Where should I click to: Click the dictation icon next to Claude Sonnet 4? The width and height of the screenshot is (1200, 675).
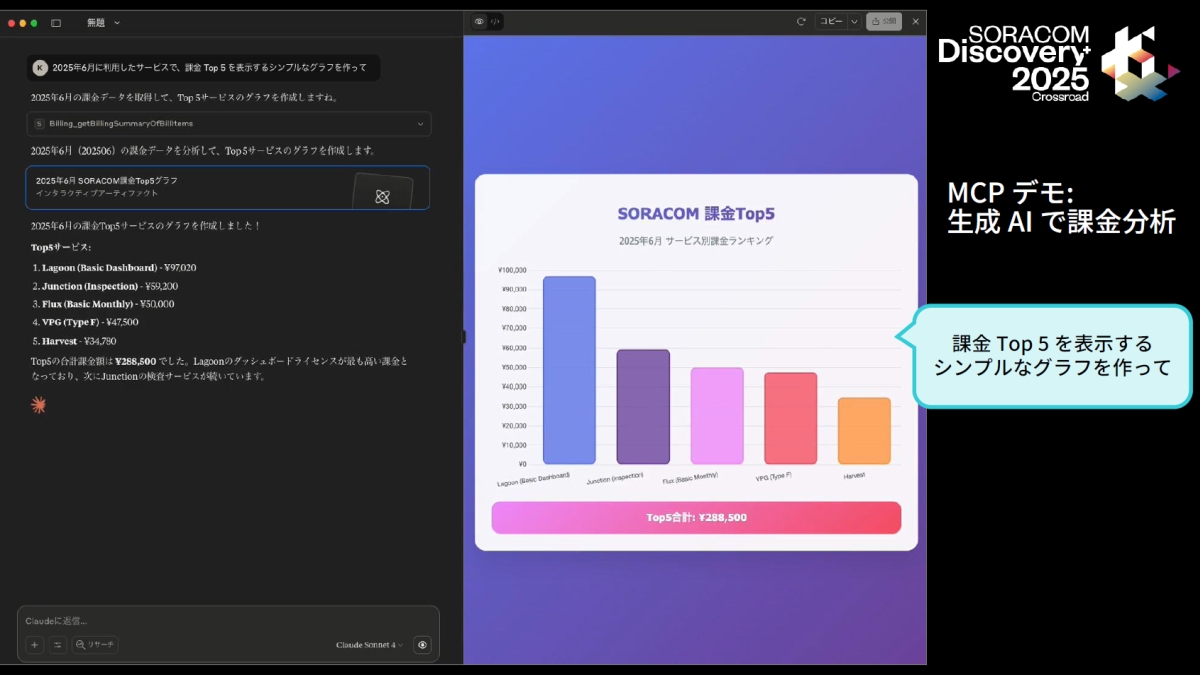pos(423,645)
